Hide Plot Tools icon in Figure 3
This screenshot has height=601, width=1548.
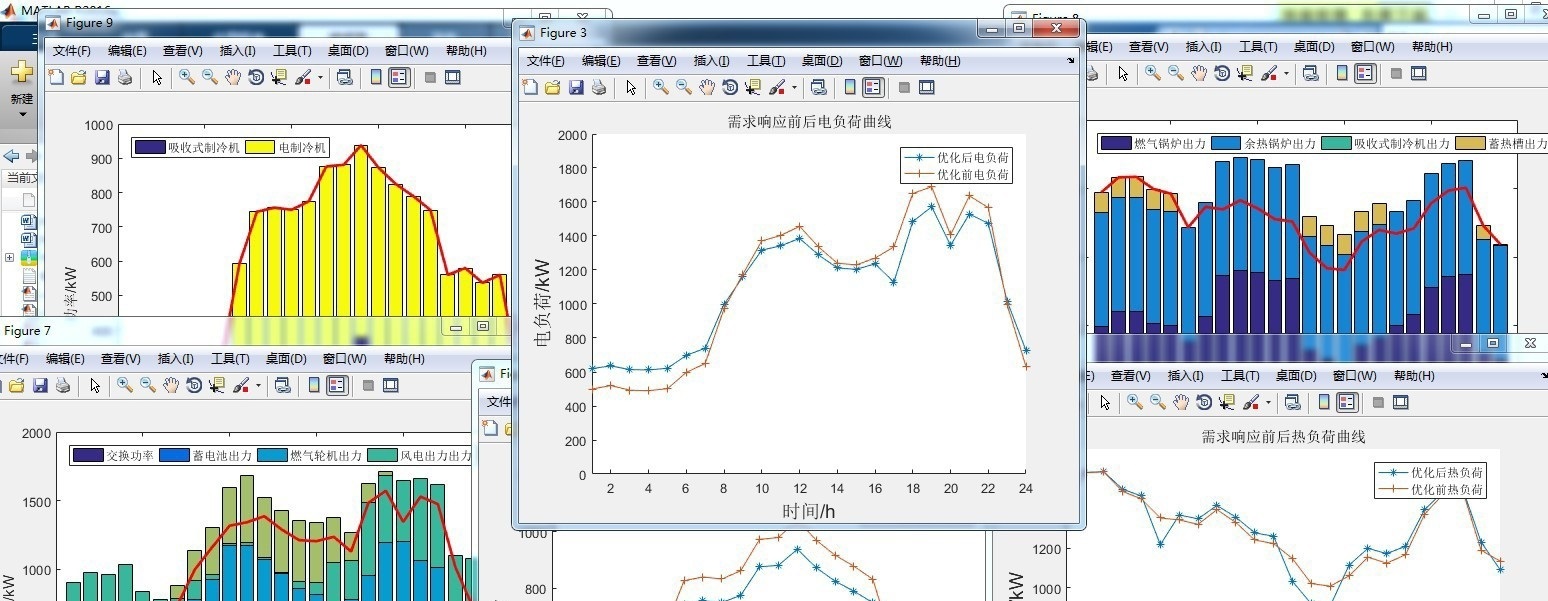click(x=904, y=88)
